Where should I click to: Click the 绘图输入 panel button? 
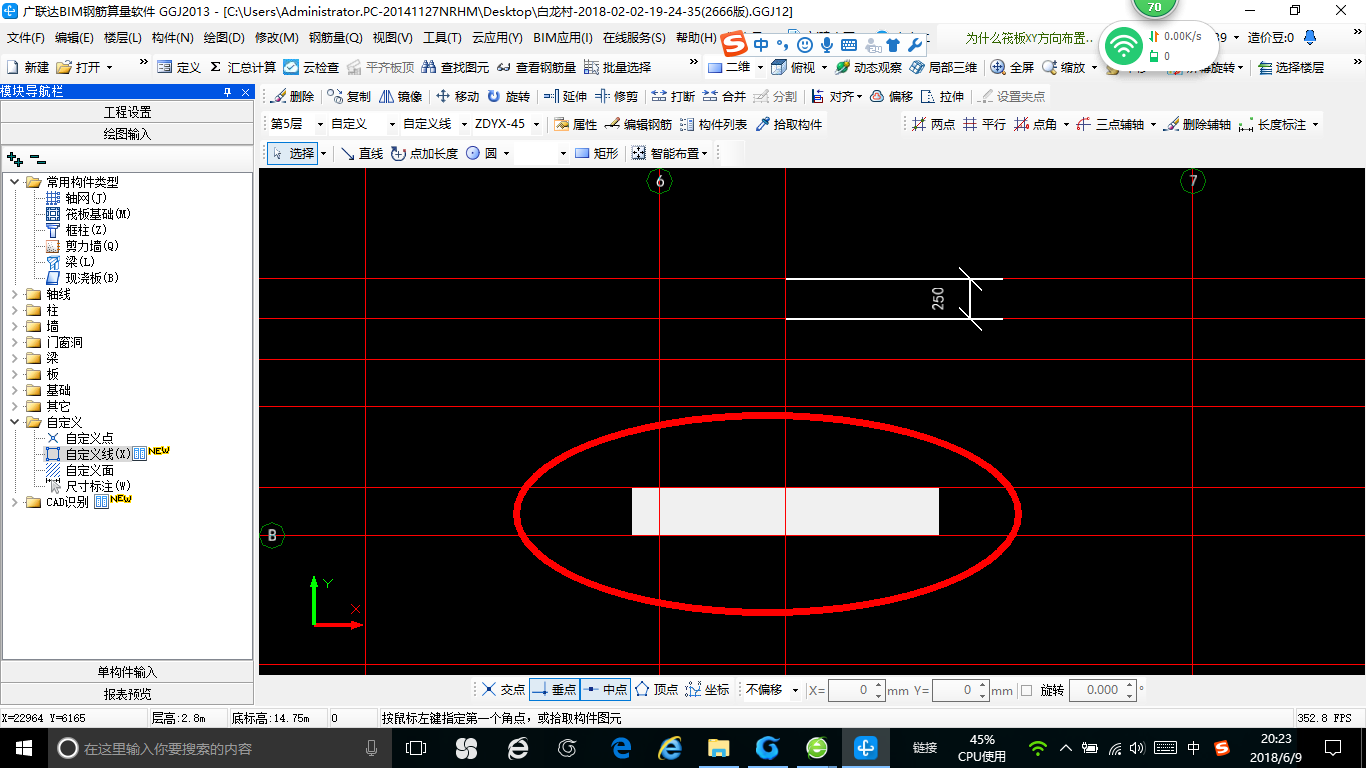click(127, 133)
